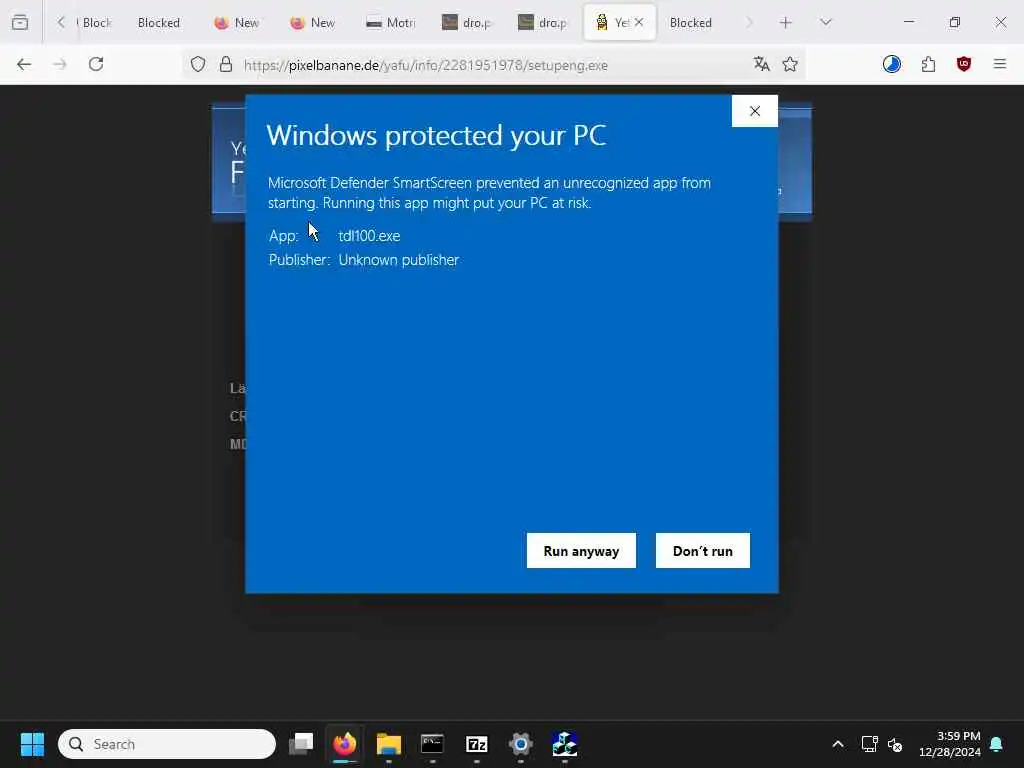This screenshot has width=1024, height=768.
Task: Open the network tray icon
Action: click(x=869, y=744)
